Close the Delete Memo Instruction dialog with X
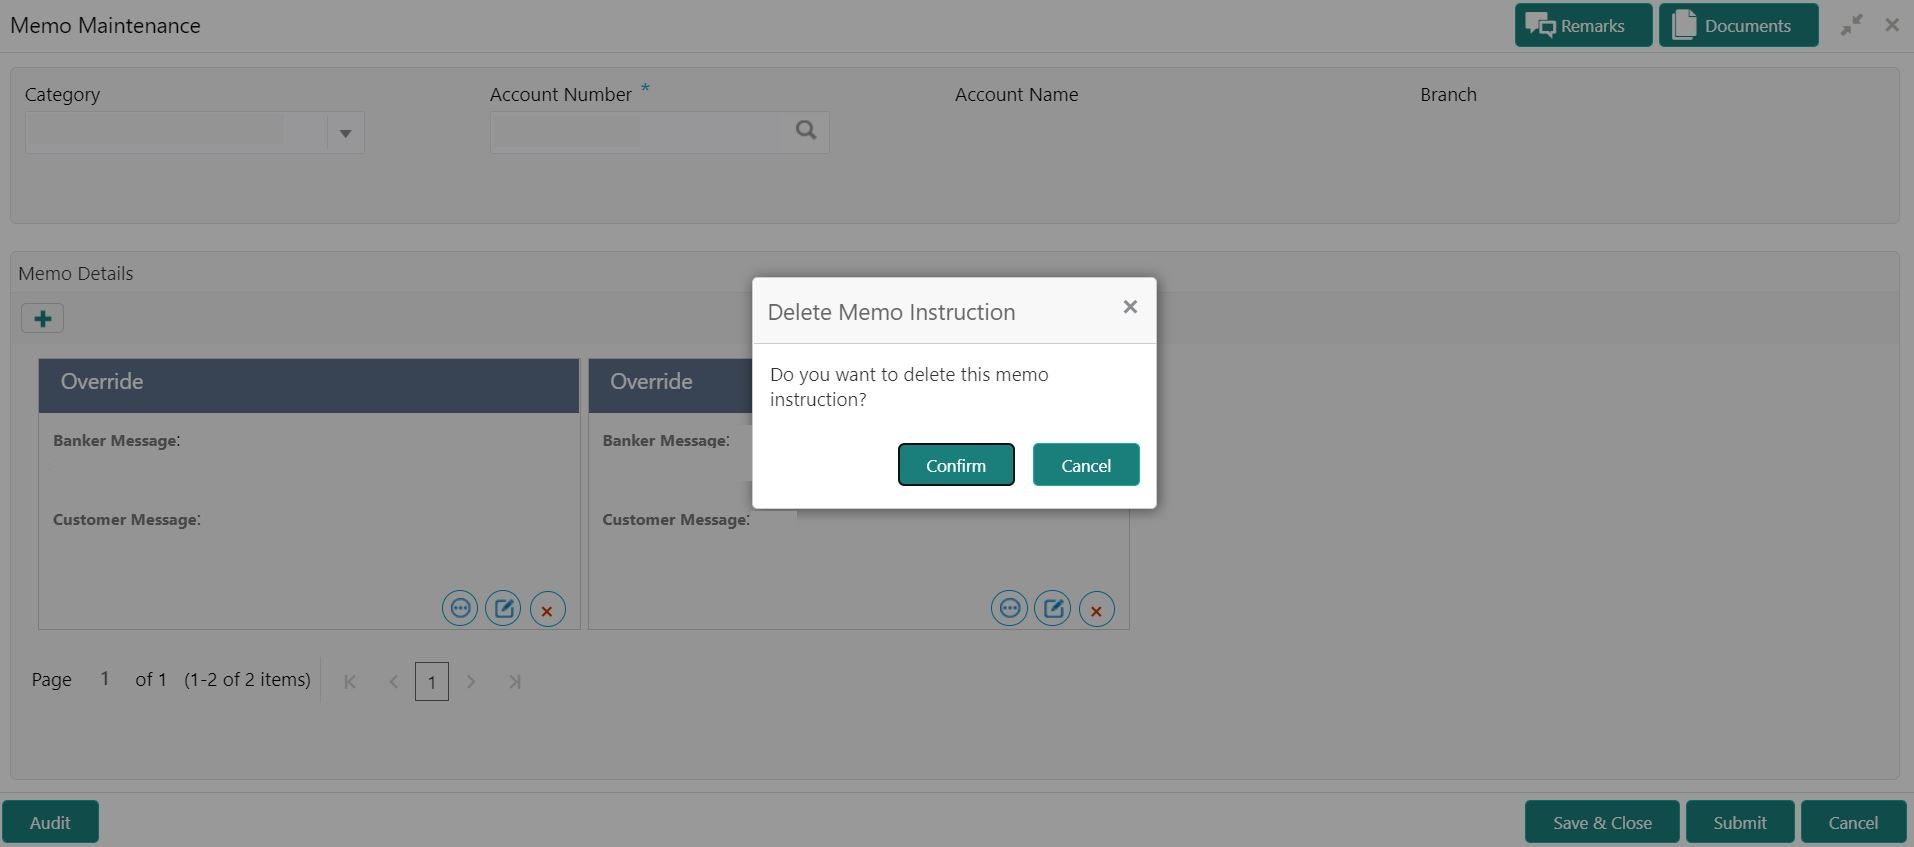The width and height of the screenshot is (1914, 847). click(1130, 307)
